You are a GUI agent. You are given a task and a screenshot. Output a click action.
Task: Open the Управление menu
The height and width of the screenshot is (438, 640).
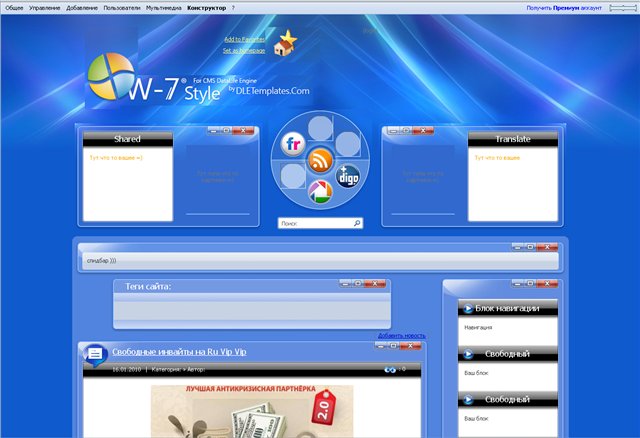coord(44,8)
